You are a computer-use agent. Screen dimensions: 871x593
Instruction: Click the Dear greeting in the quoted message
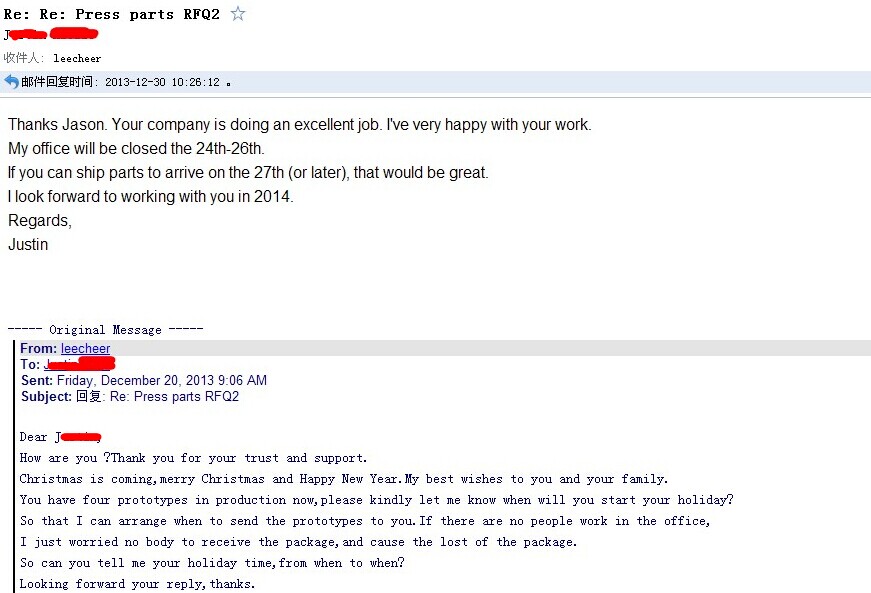(x=61, y=437)
